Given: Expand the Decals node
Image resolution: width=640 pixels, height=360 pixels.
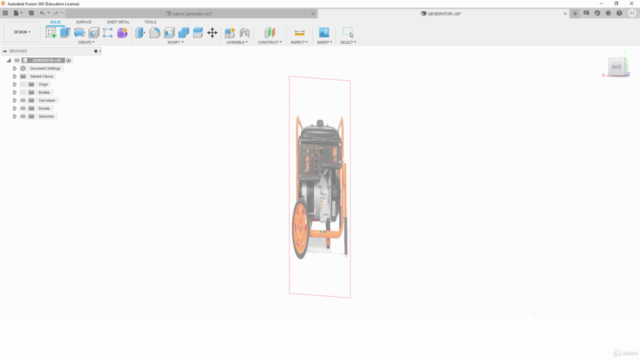Looking at the screenshot, I should point(15,109).
